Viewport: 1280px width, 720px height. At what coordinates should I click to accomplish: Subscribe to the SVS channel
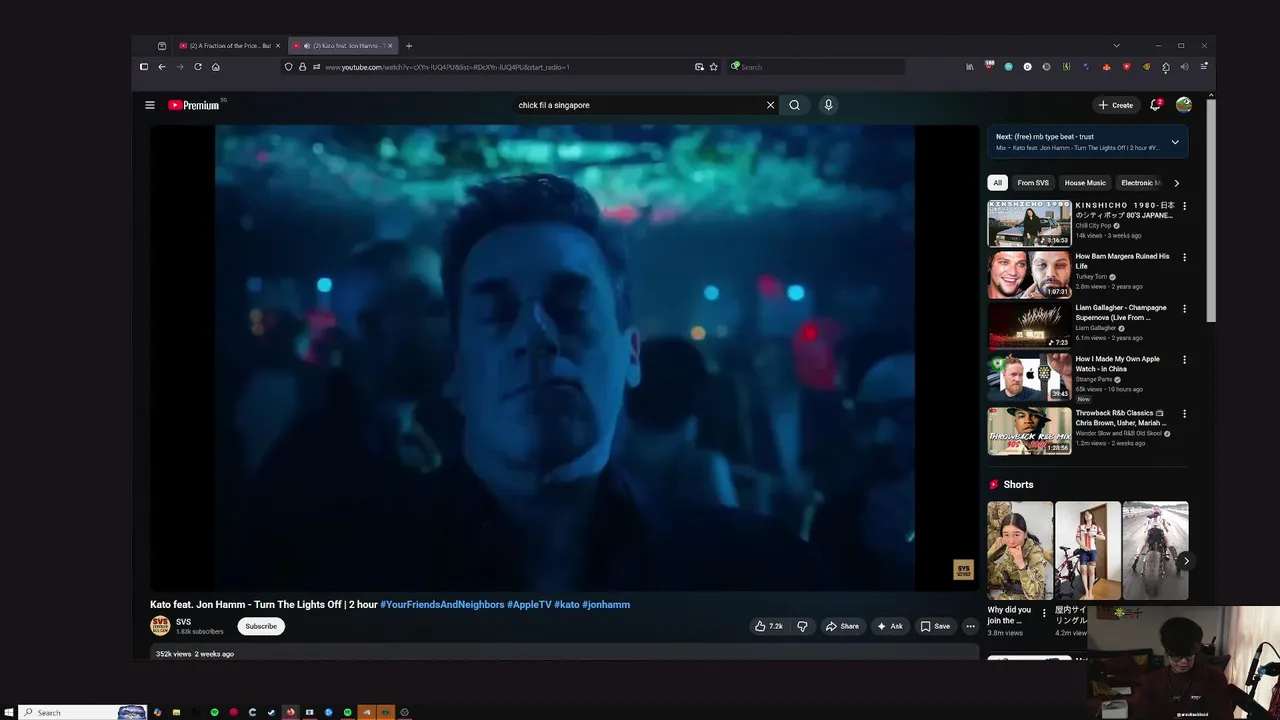(261, 626)
